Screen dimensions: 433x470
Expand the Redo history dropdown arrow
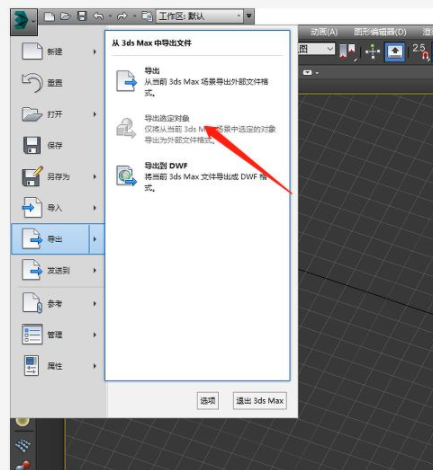coord(134,16)
